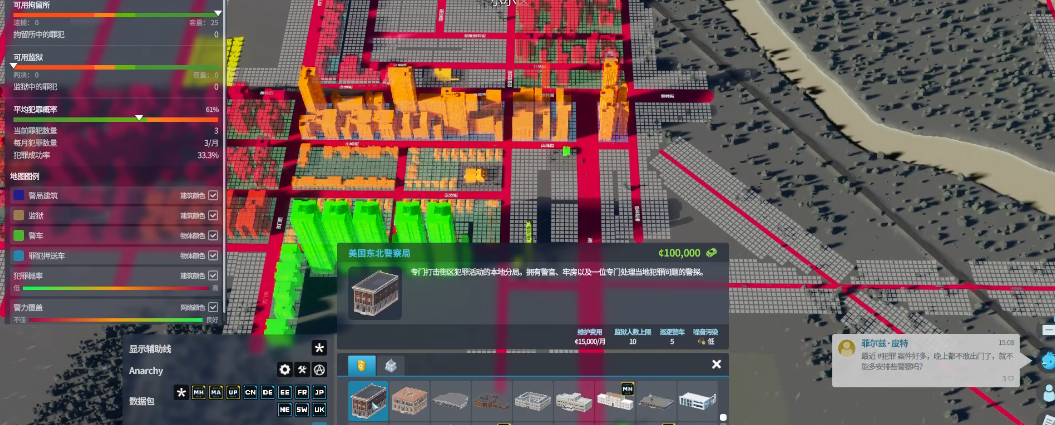1055x425 pixels.
Task: Click the minus icon at right edge above Chirper
Action: tap(1049, 330)
